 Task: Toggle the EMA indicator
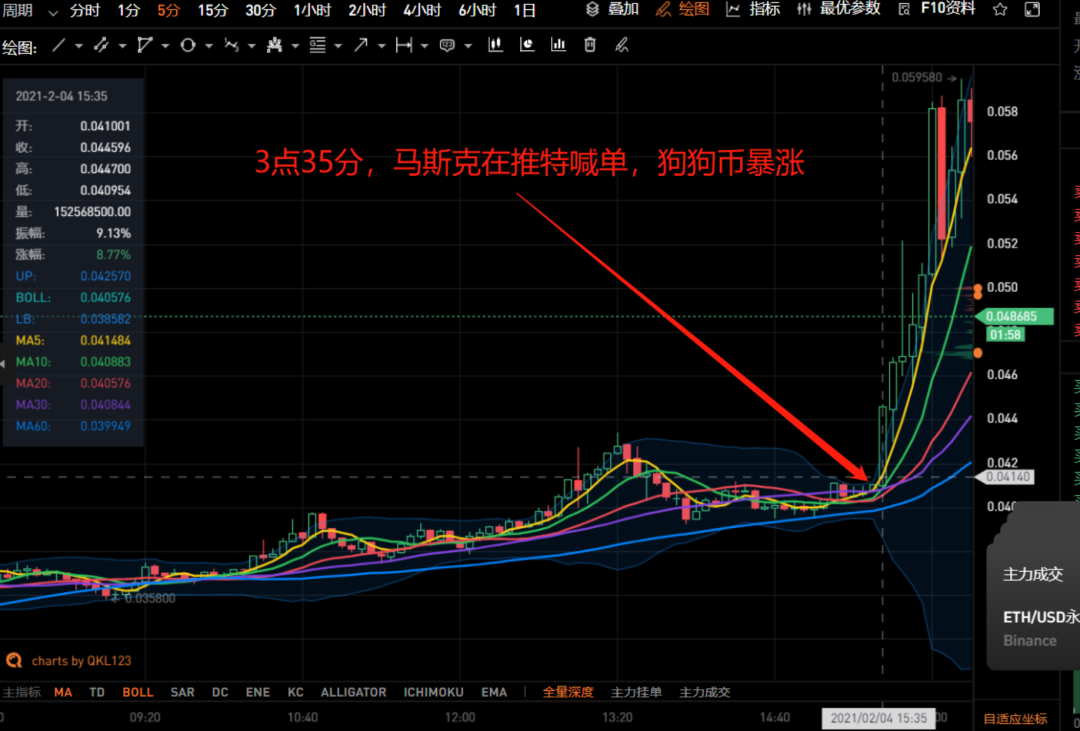[494, 692]
